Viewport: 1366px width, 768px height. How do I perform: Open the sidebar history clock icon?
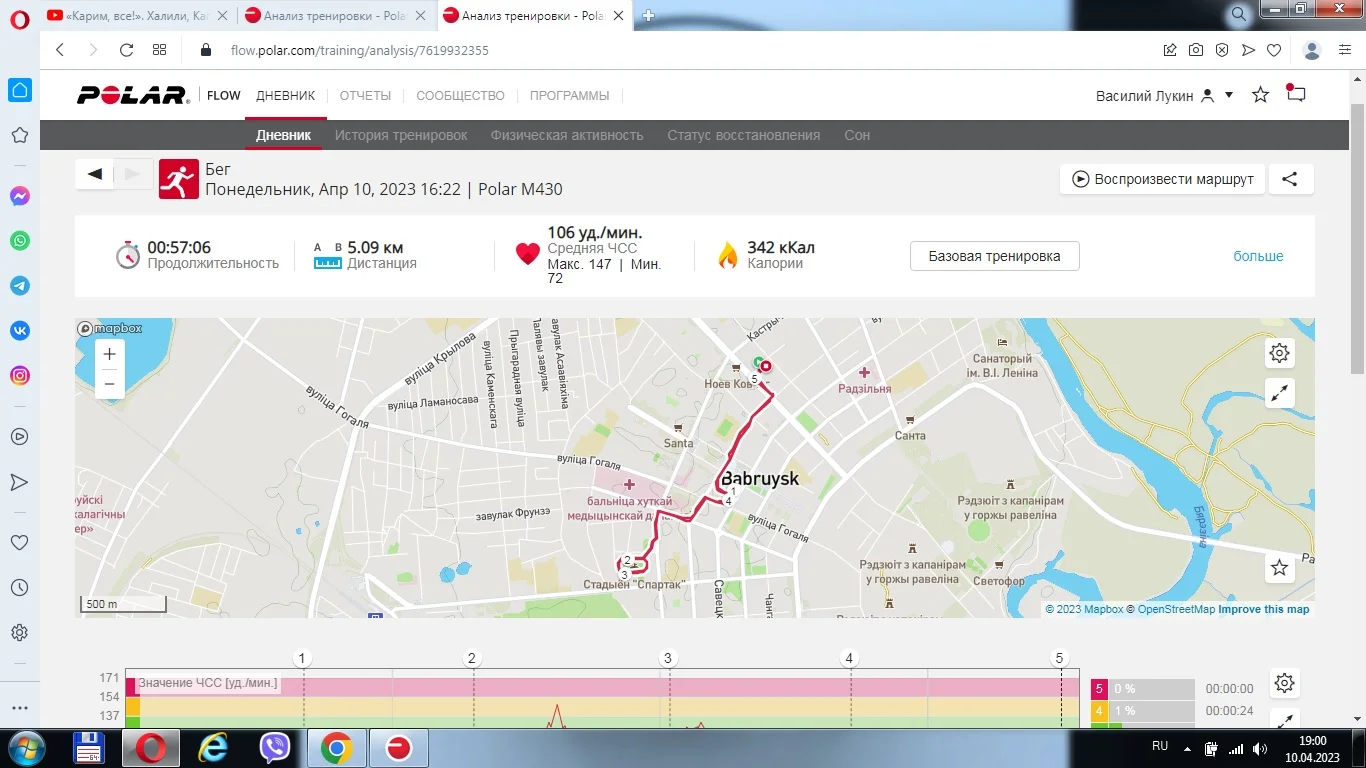(20, 588)
